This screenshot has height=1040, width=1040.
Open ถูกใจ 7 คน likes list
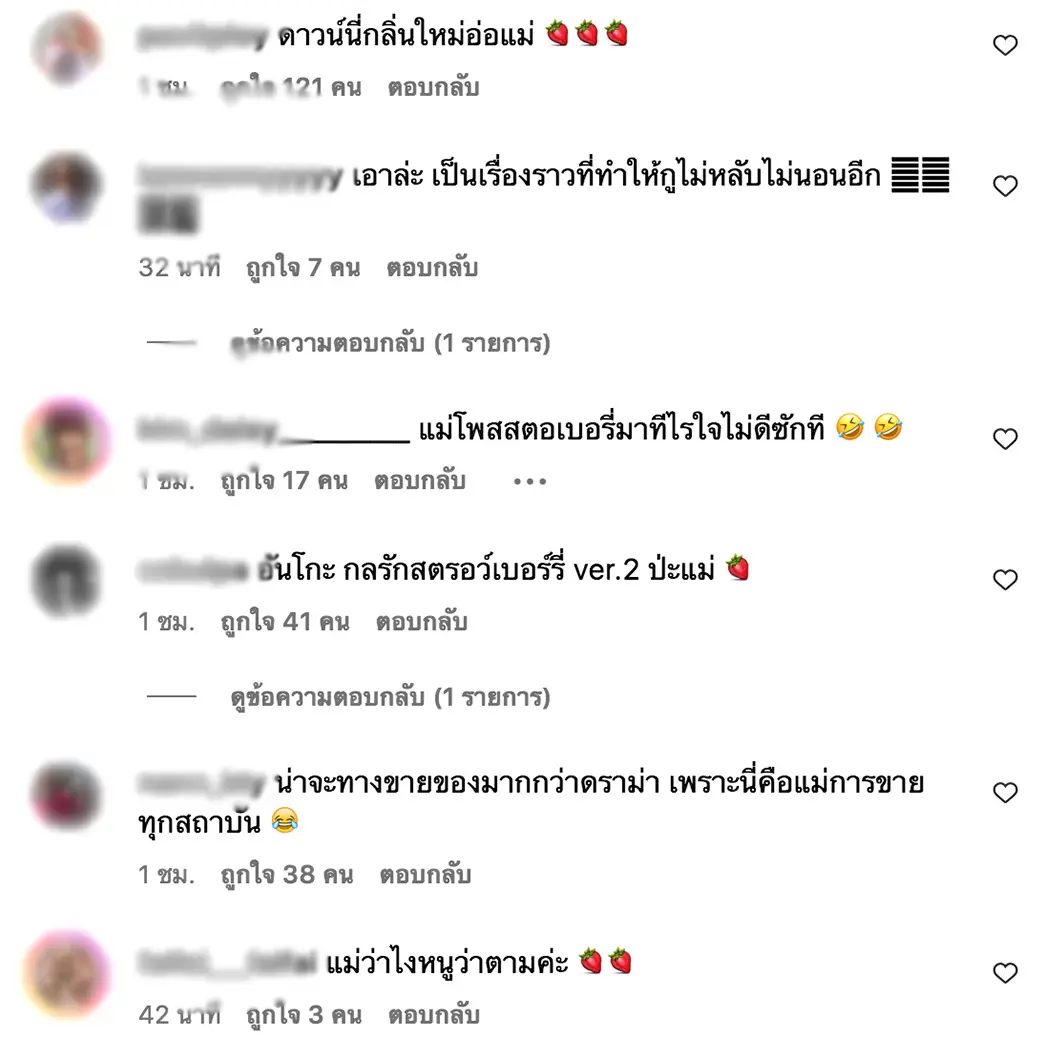(x=303, y=268)
